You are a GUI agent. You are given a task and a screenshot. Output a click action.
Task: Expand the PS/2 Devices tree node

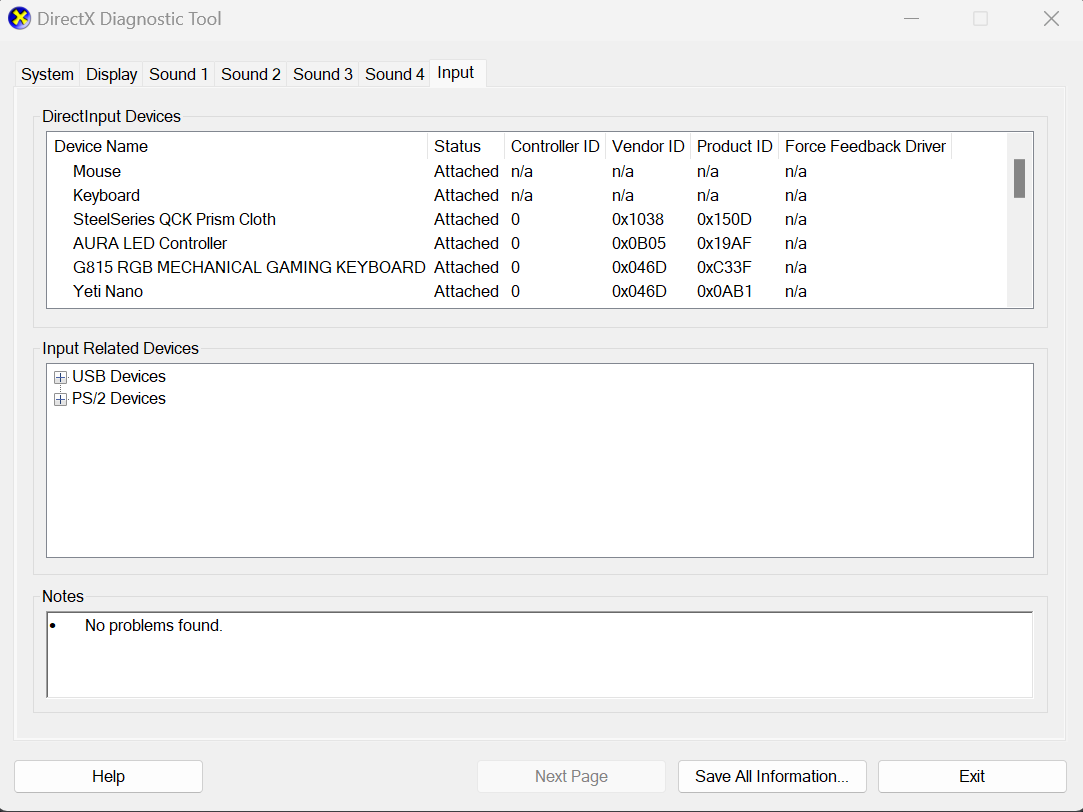click(61, 399)
